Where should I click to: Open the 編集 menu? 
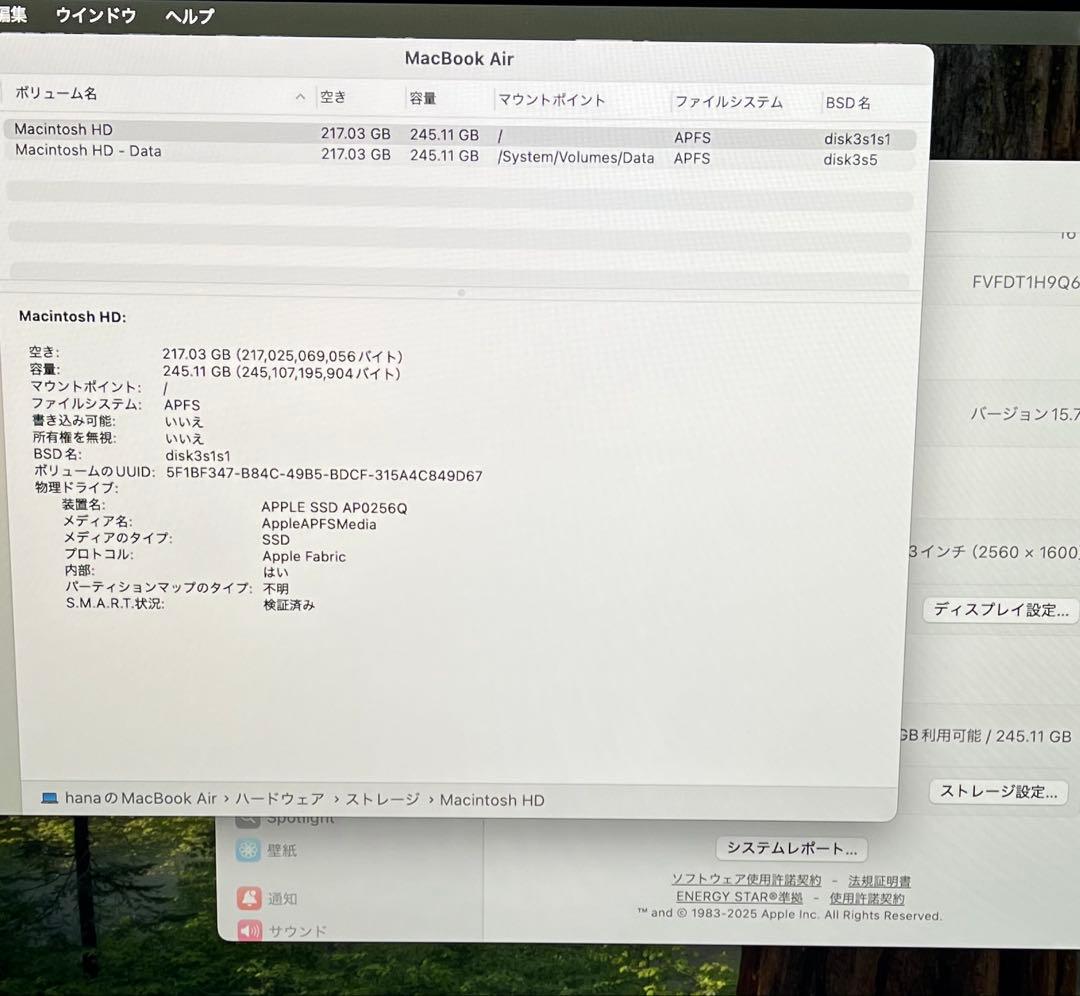pos(13,16)
